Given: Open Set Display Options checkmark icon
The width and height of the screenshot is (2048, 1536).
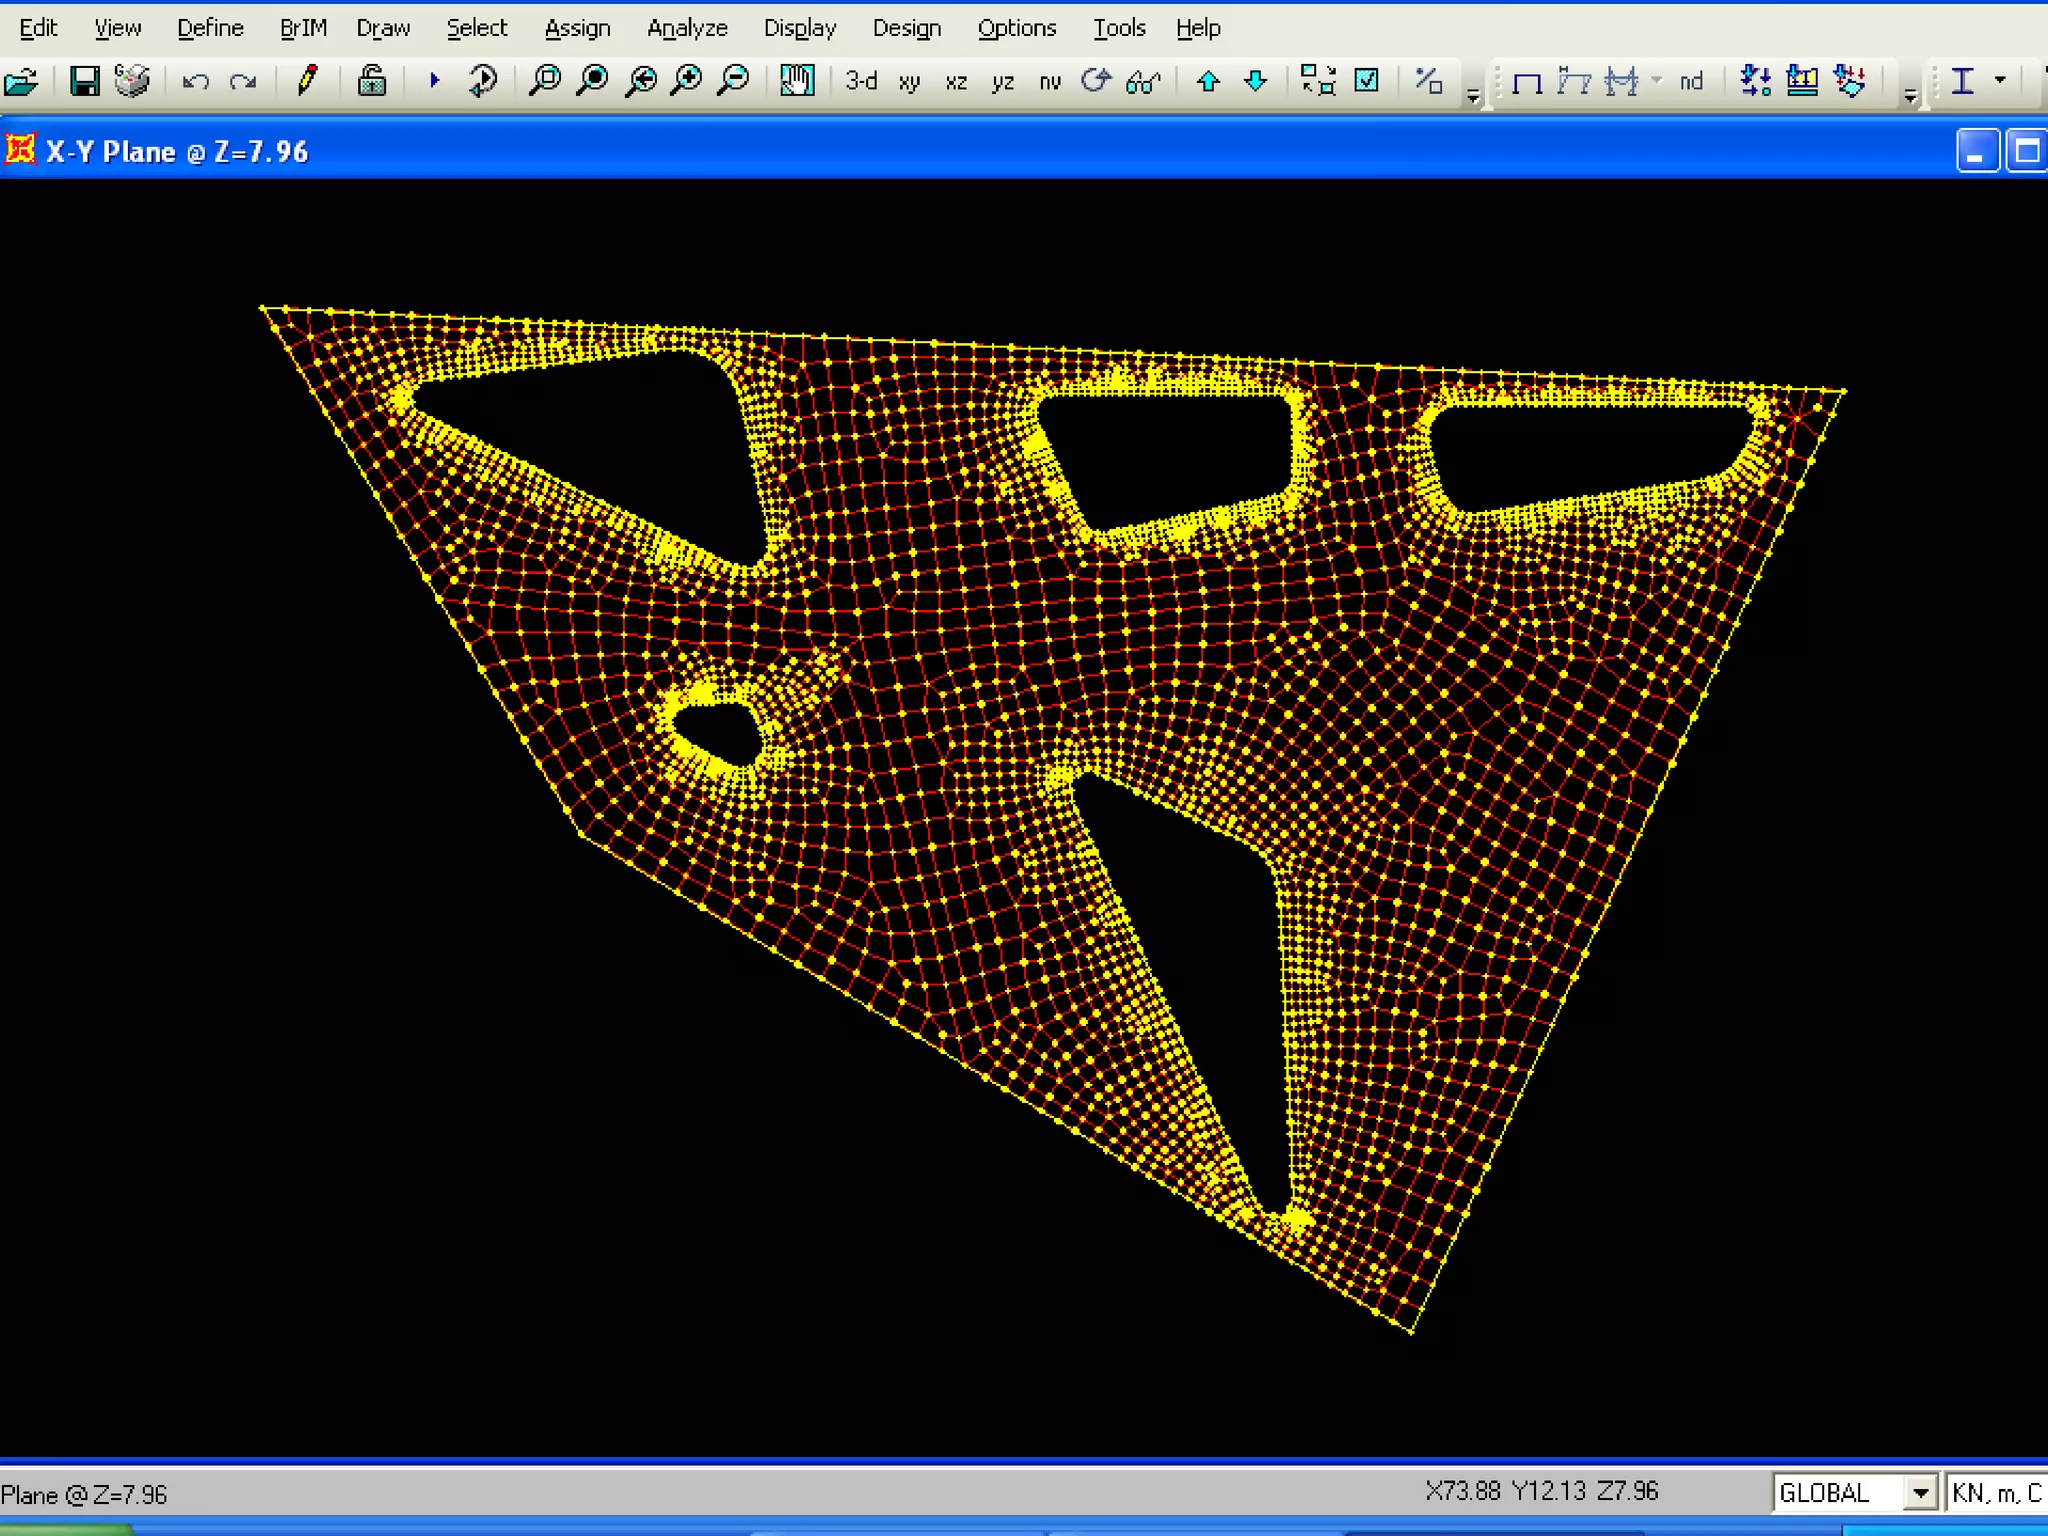Looking at the screenshot, I should [1366, 81].
